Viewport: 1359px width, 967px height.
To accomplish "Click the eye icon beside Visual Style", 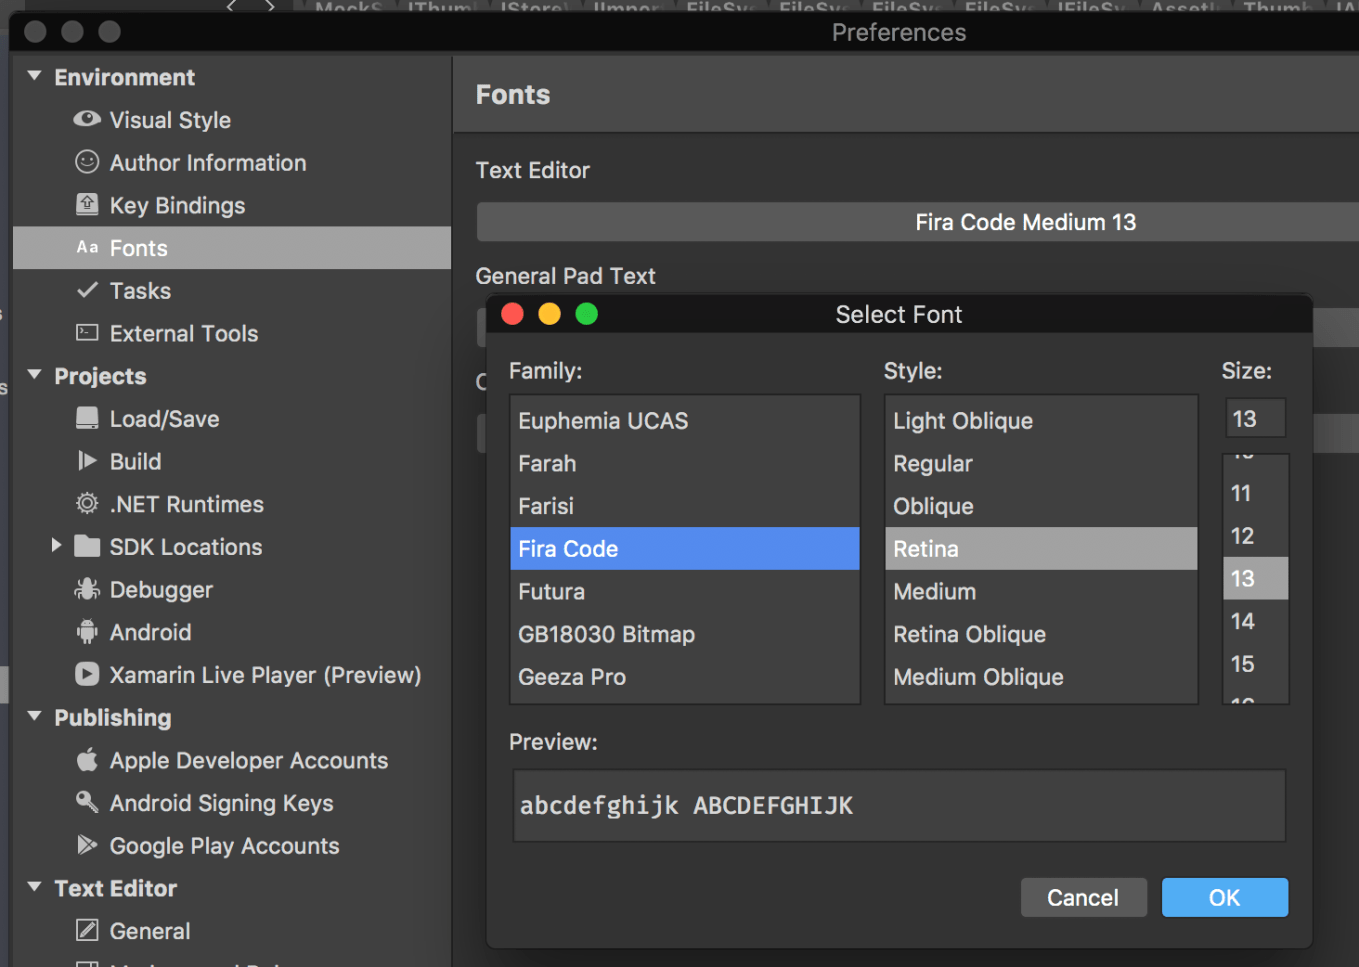I will 87,119.
